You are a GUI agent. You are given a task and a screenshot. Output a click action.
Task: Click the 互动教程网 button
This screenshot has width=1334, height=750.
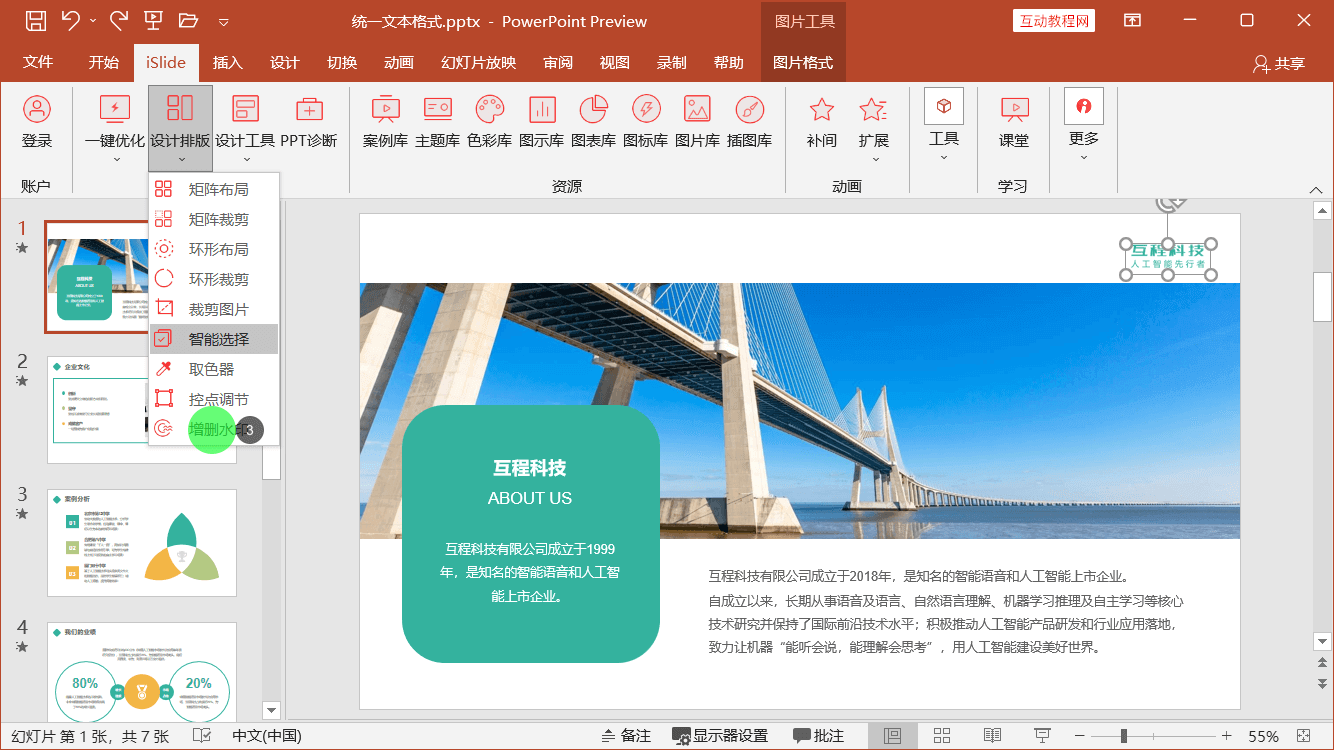[x=1054, y=21]
